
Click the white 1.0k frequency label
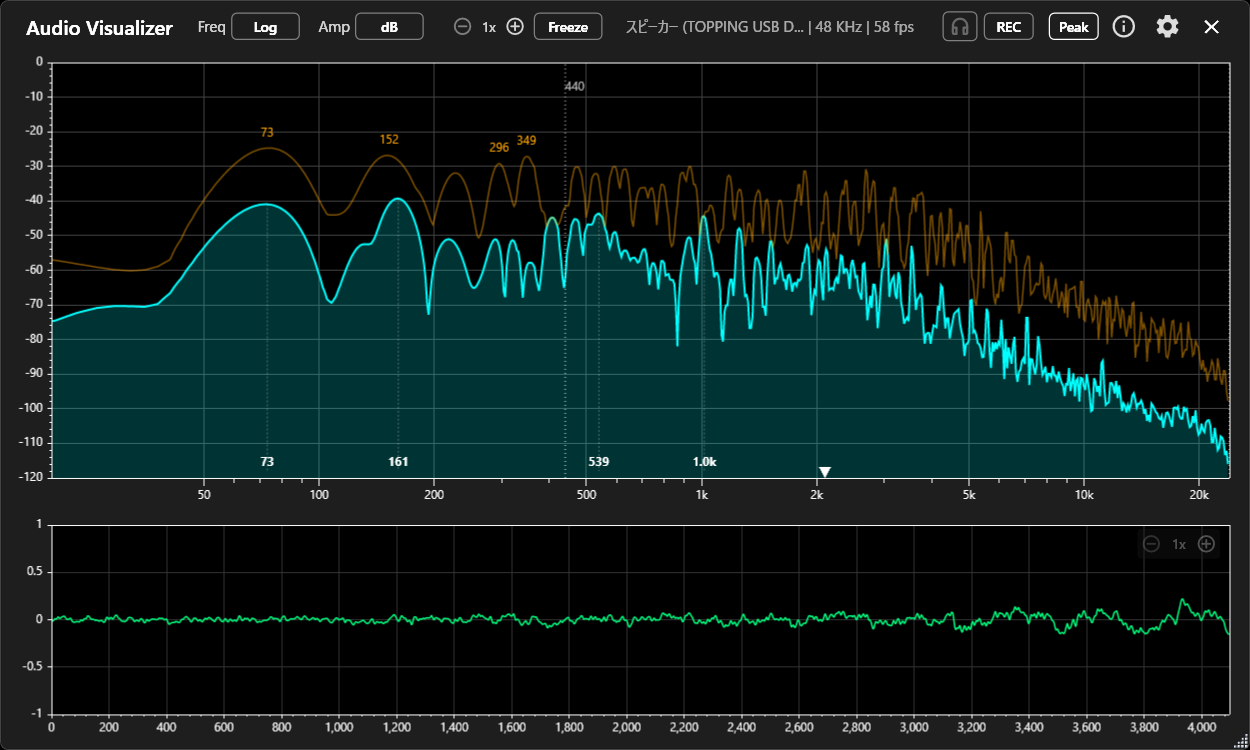tap(704, 462)
